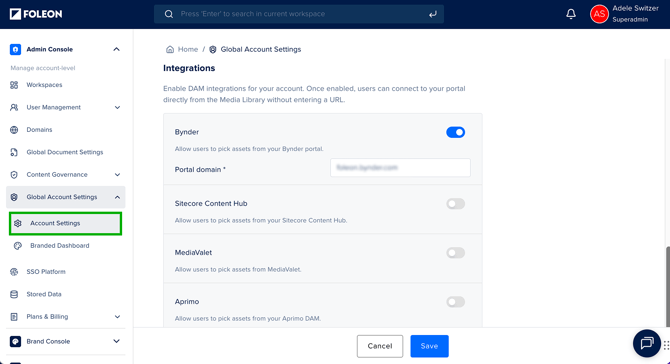
Task: Click the Foleon logo
Action: (x=36, y=14)
